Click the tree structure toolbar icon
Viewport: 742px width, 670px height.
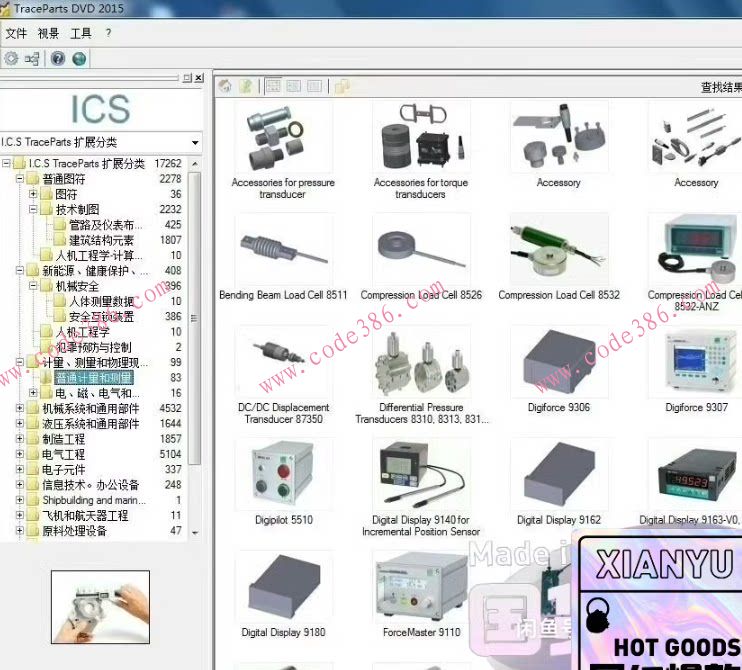tap(33, 59)
